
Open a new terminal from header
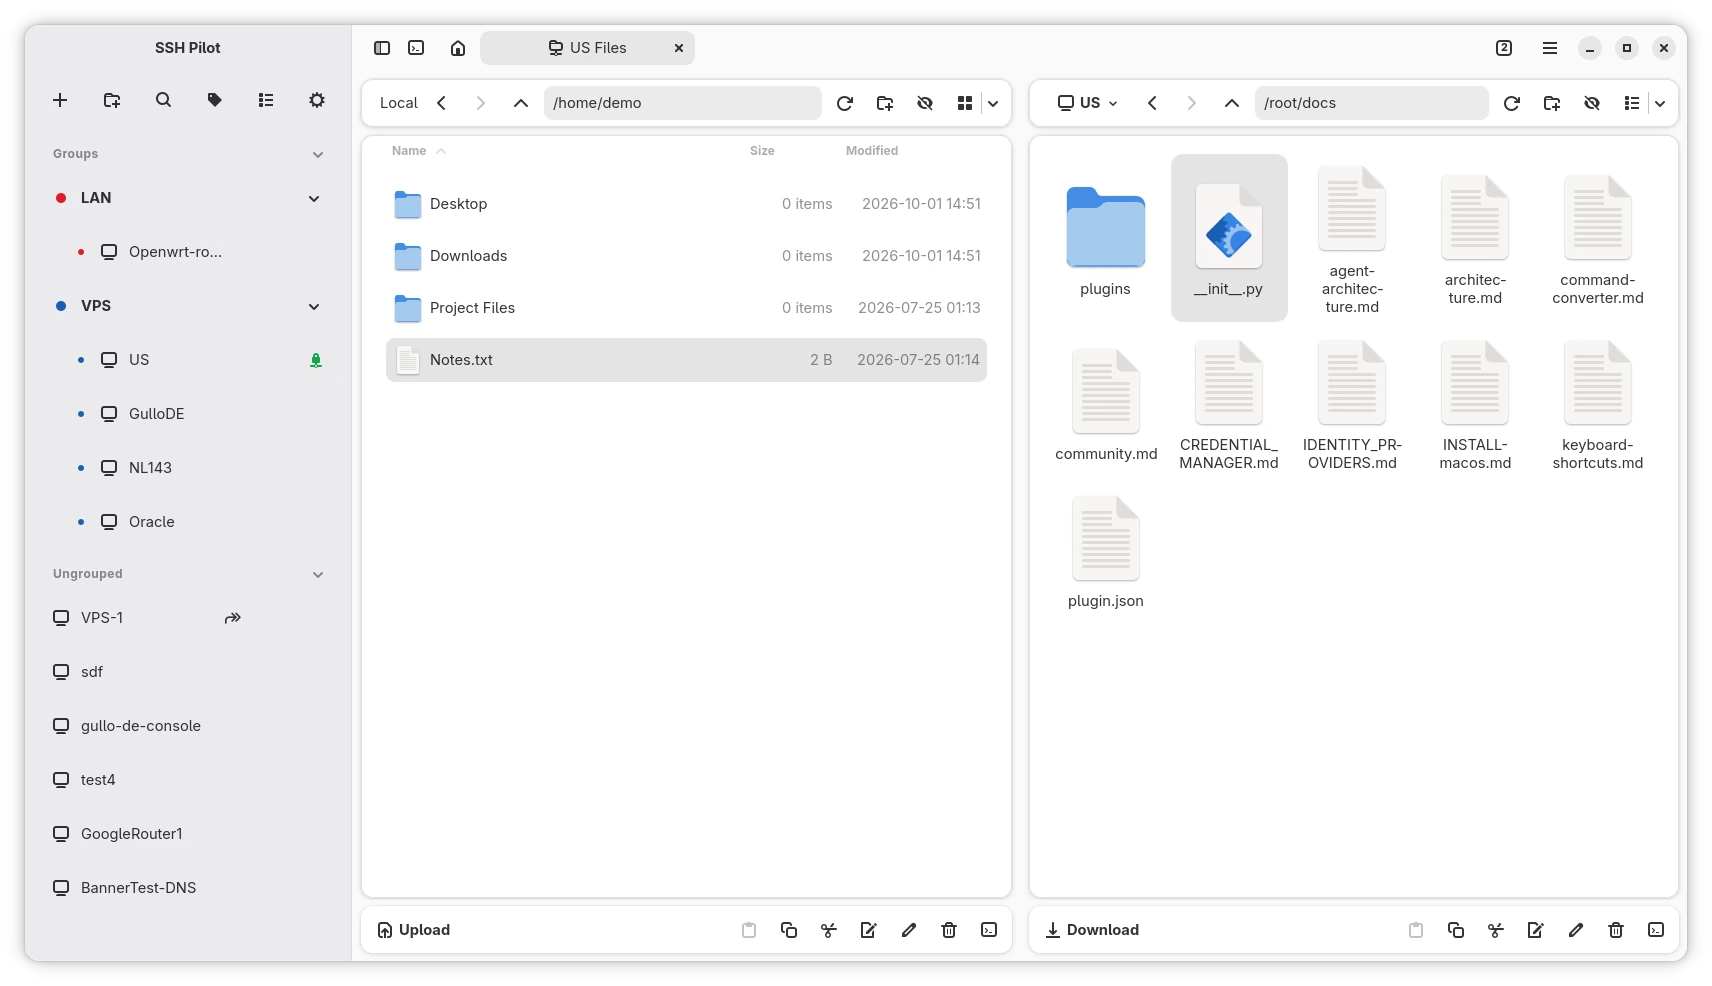[x=416, y=48]
